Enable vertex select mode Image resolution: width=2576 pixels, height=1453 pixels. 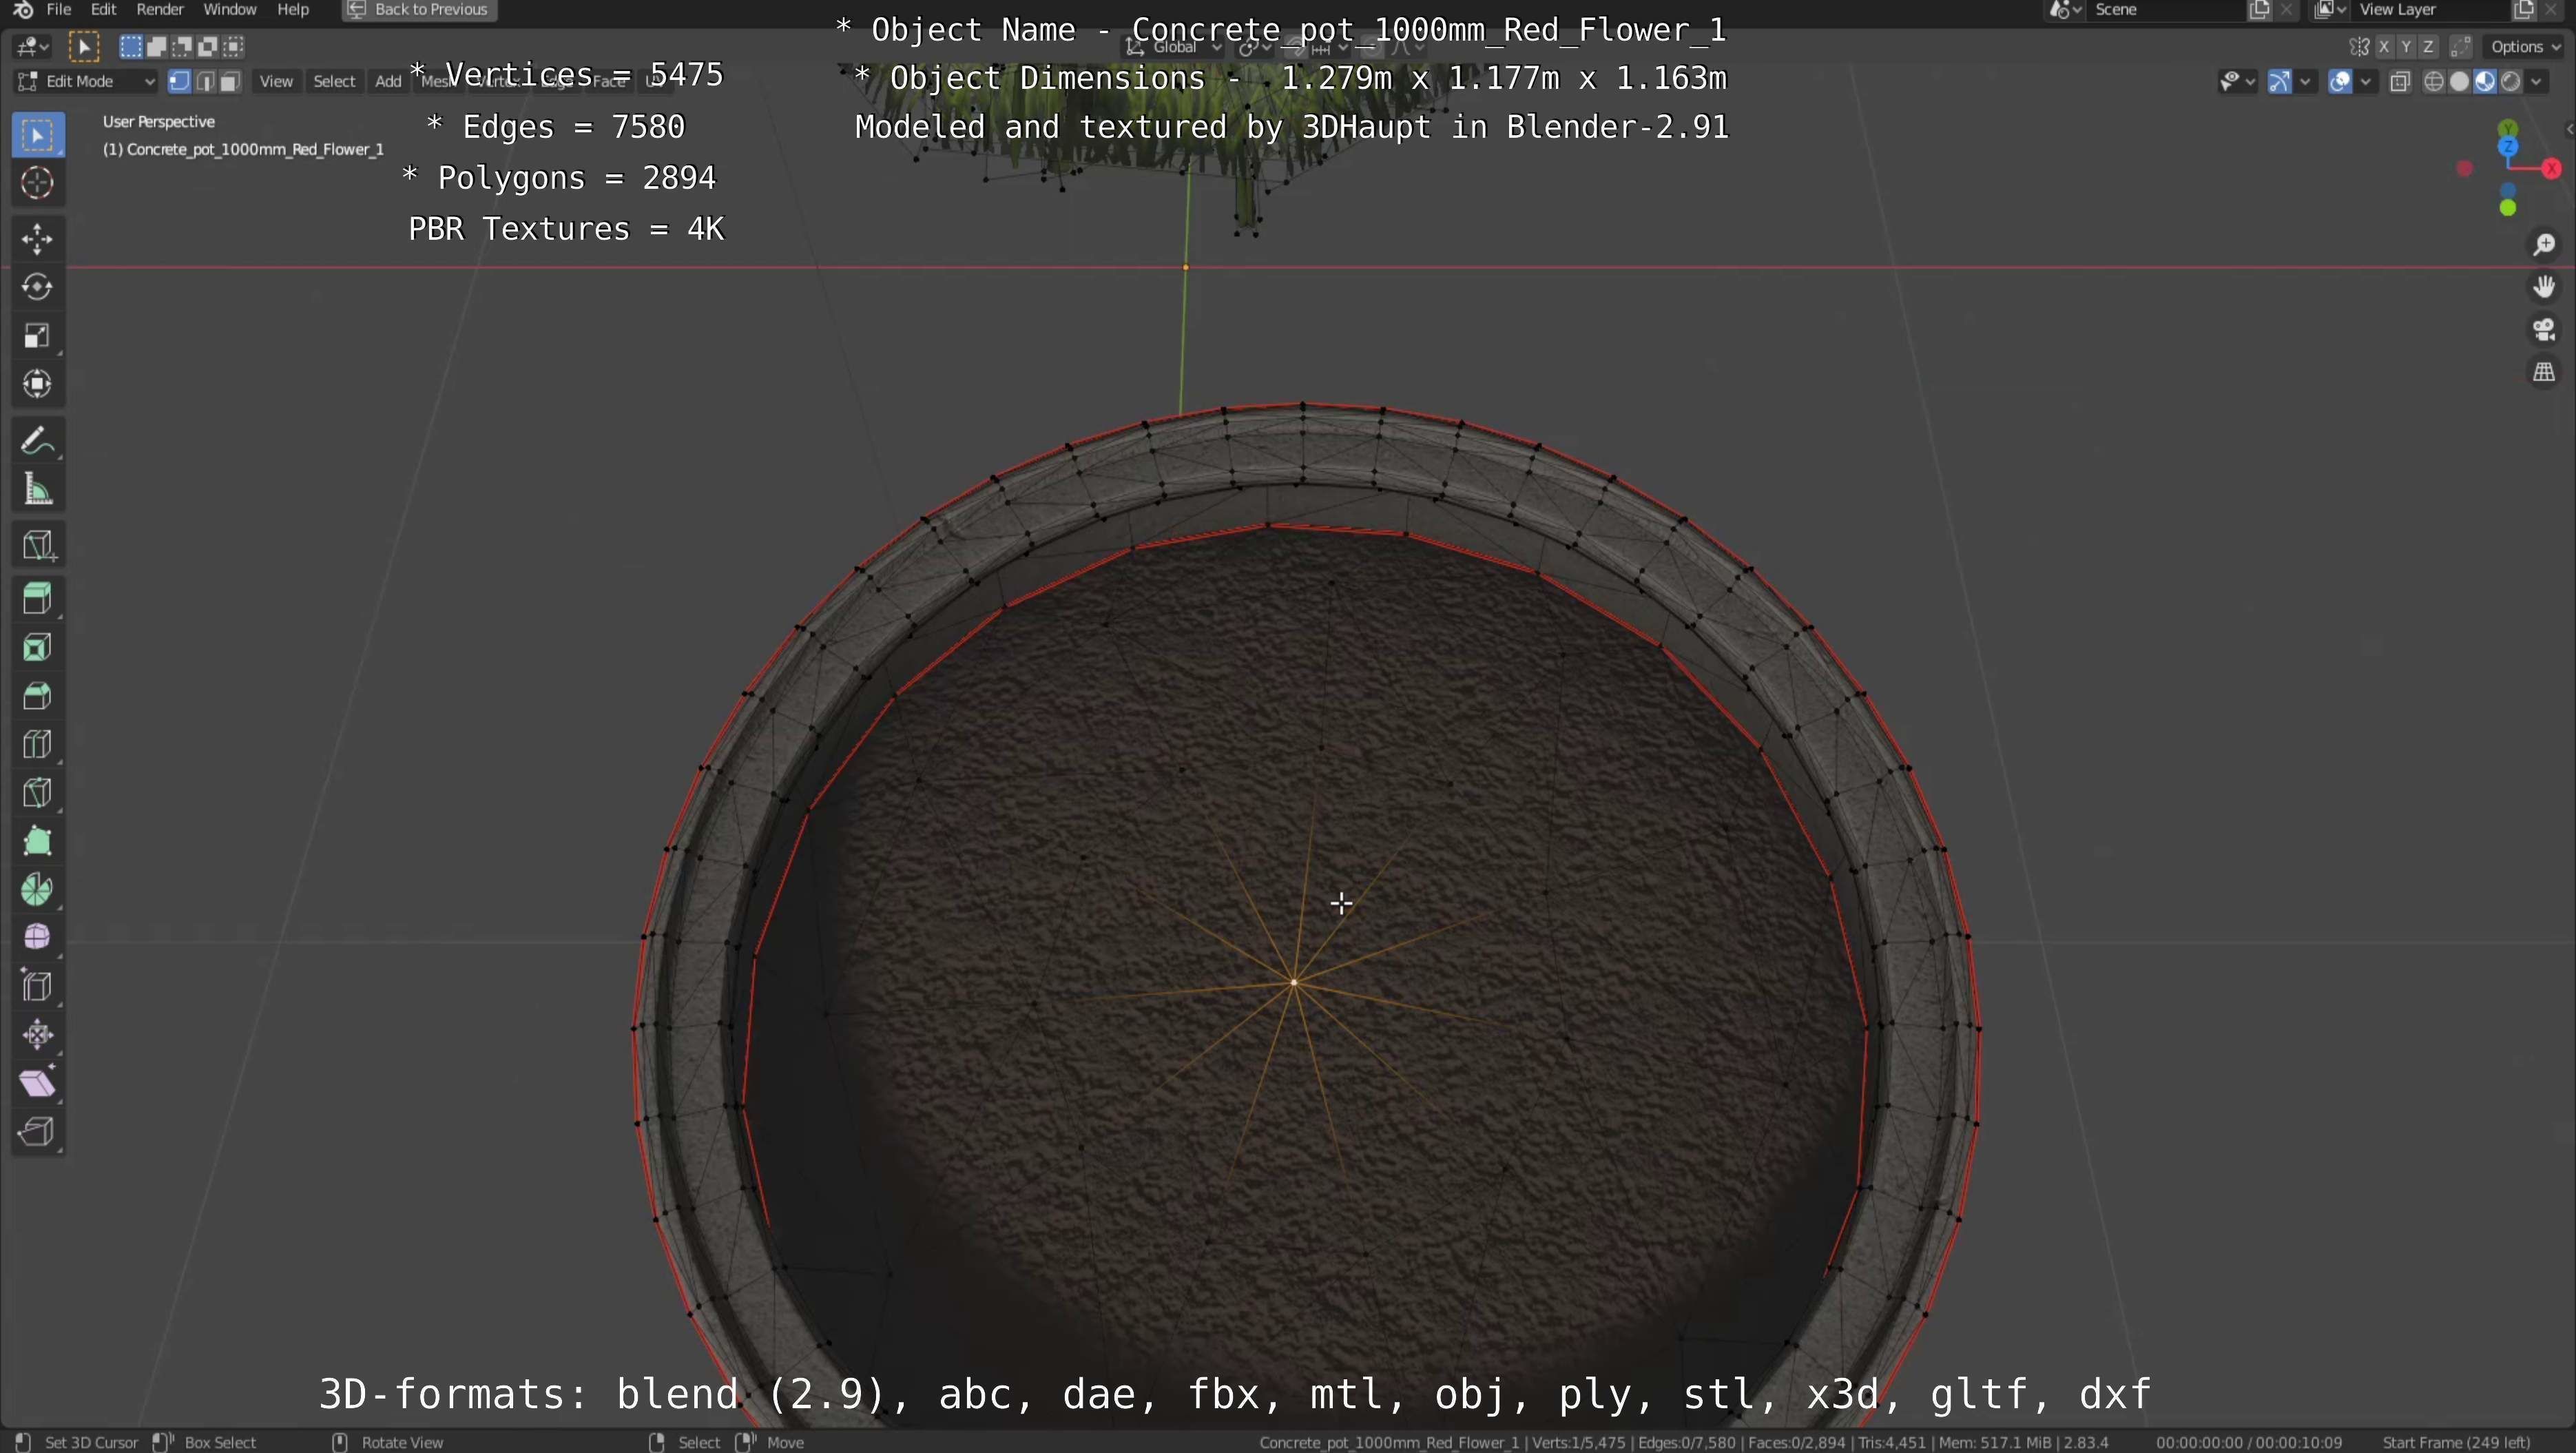click(x=180, y=82)
